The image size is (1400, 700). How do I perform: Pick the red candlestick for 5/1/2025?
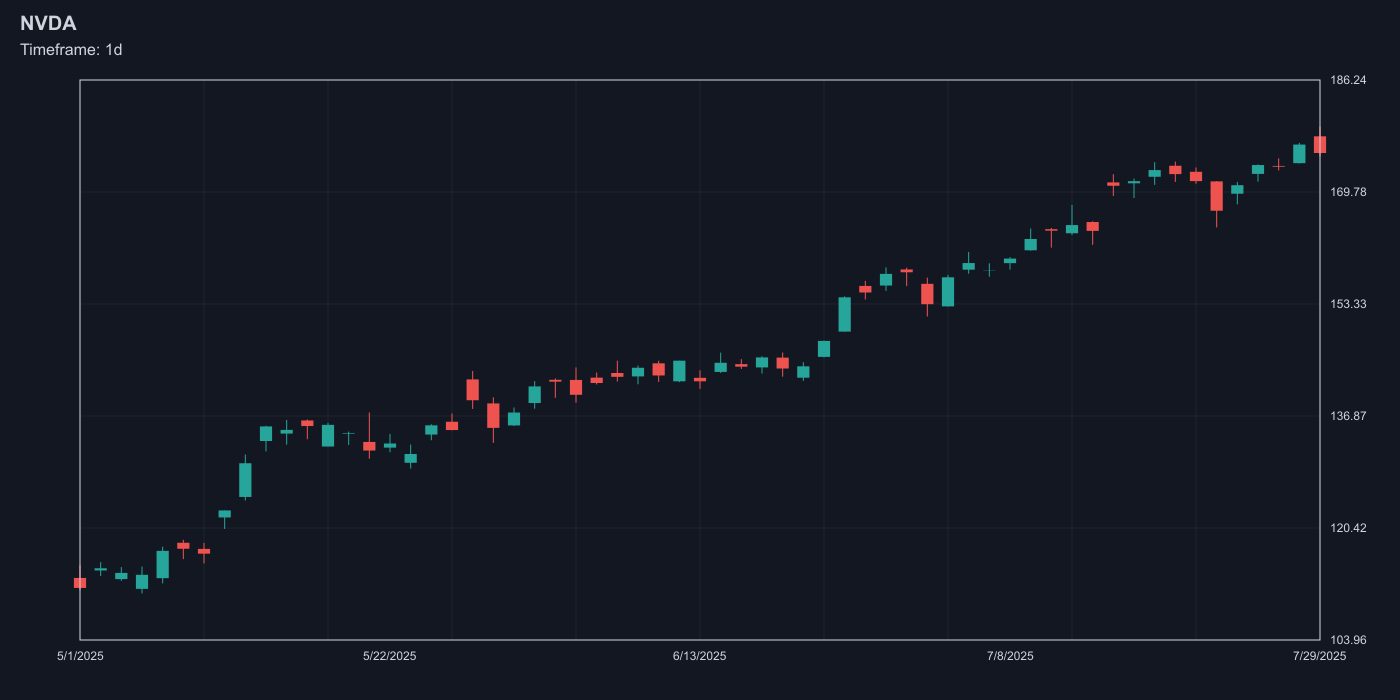[x=80, y=582]
